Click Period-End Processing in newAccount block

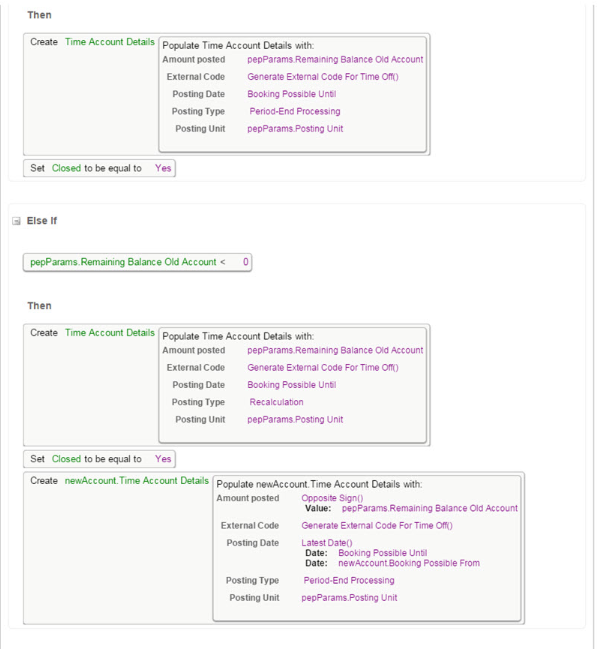point(349,580)
